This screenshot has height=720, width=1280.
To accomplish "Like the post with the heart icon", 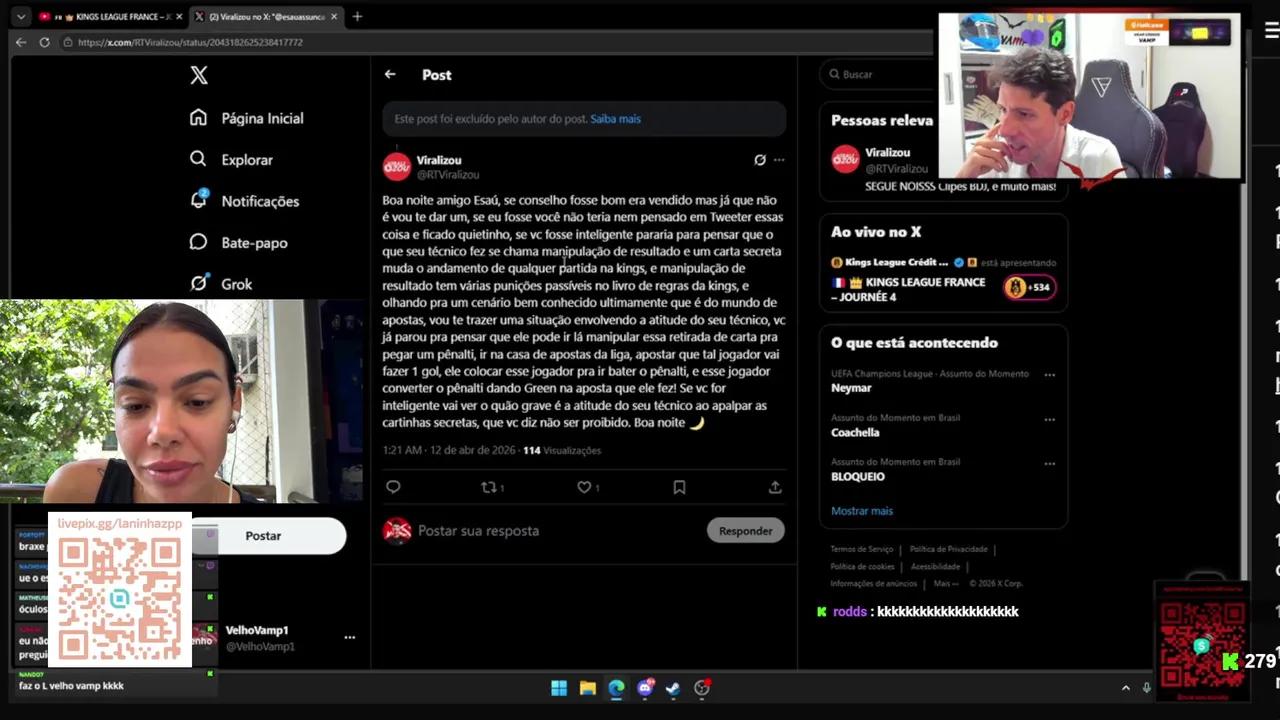I will pyautogui.click(x=584, y=487).
